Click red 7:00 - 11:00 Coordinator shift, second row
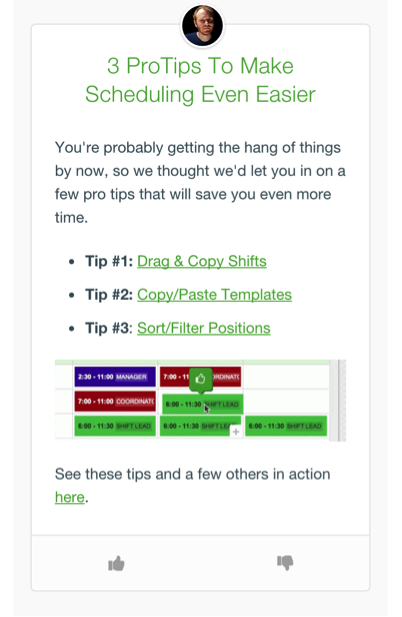402x617 pixels. (x=115, y=401)
